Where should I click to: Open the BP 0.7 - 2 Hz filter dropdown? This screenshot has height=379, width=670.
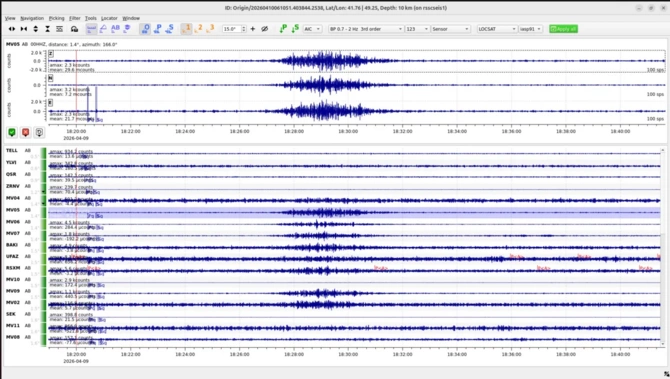[x=366, y=29]
